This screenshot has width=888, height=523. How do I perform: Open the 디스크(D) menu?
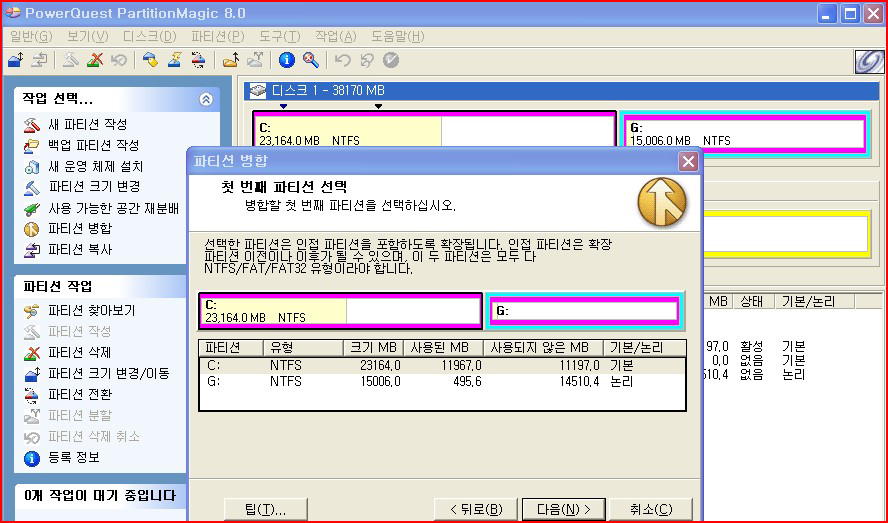point(150,37)
